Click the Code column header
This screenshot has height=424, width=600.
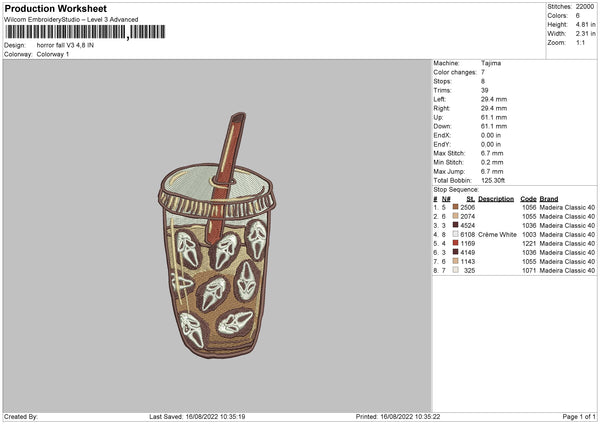pos(528,198)
